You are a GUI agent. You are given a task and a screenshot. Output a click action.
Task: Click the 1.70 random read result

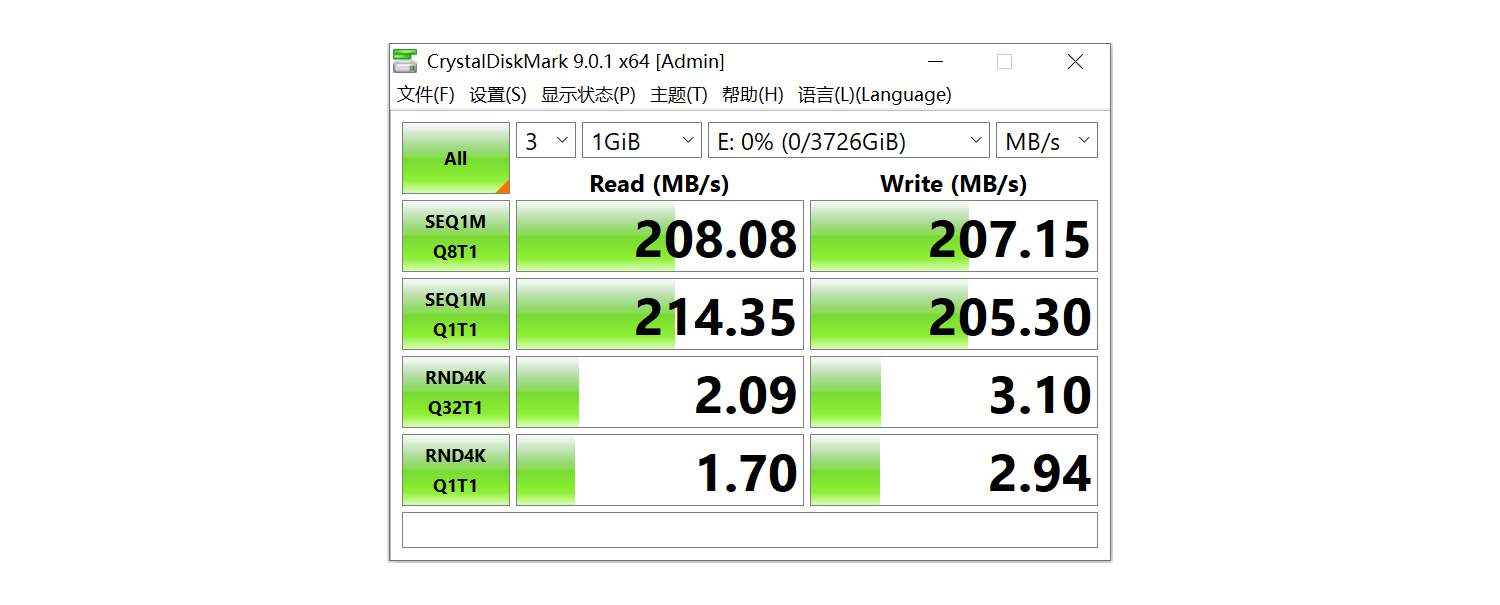click(660, 470)
